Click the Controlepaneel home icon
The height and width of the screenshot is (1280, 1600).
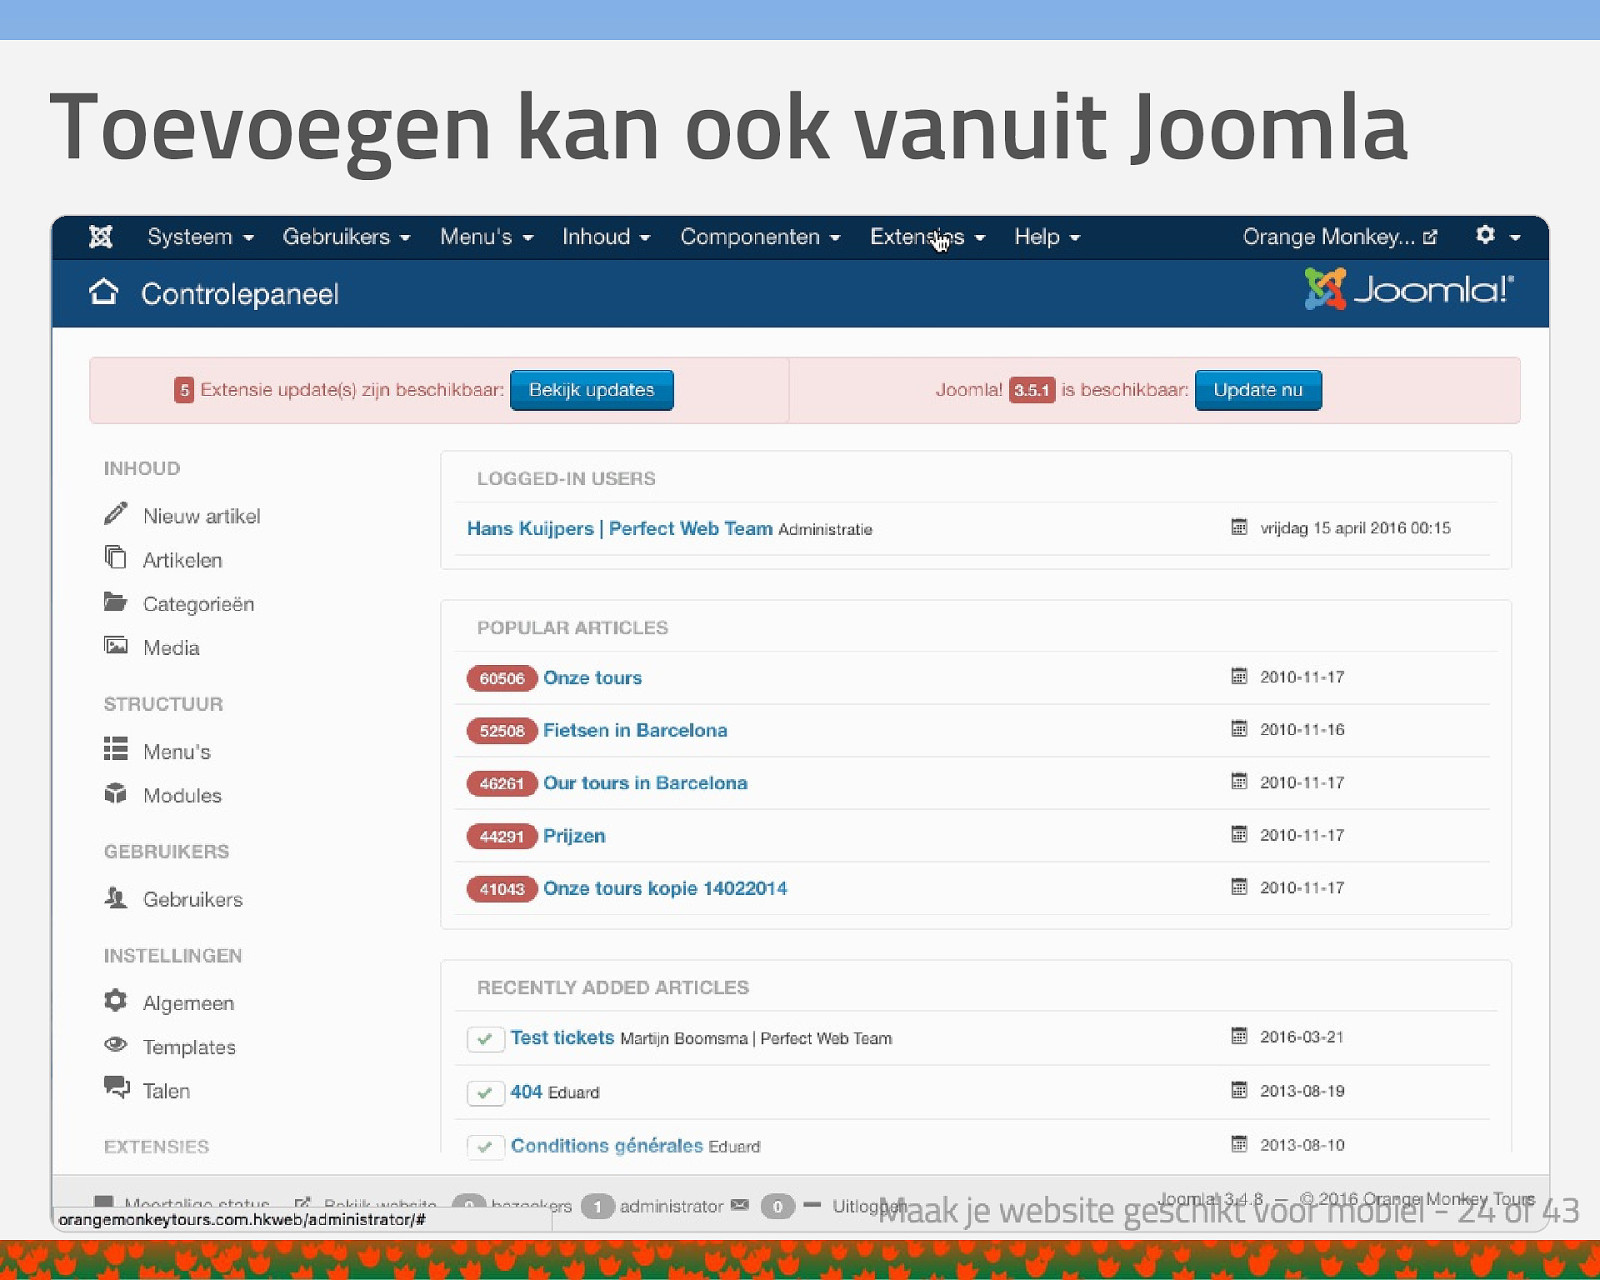tap(103, 293)
